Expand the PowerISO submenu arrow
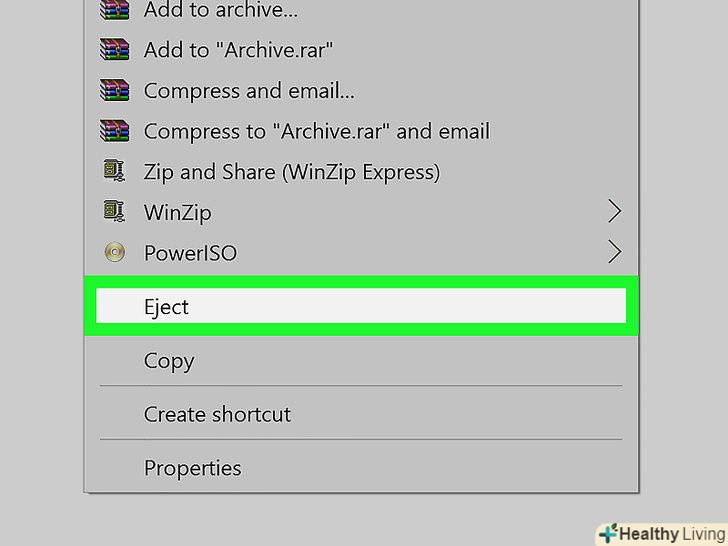 tap(614, 253)
